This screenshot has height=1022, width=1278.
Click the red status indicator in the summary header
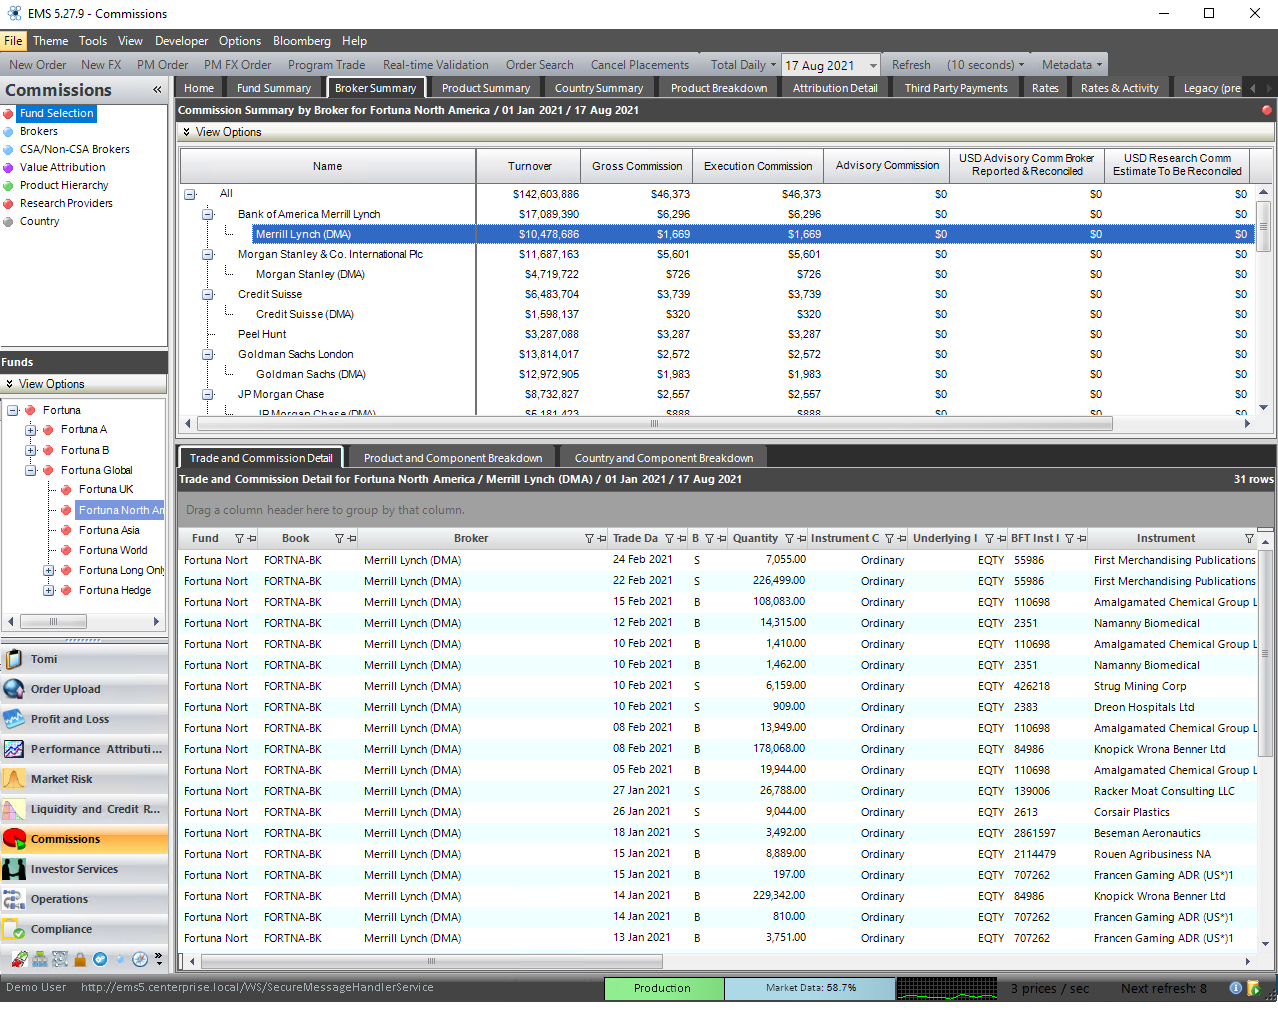pos(1267,110)
